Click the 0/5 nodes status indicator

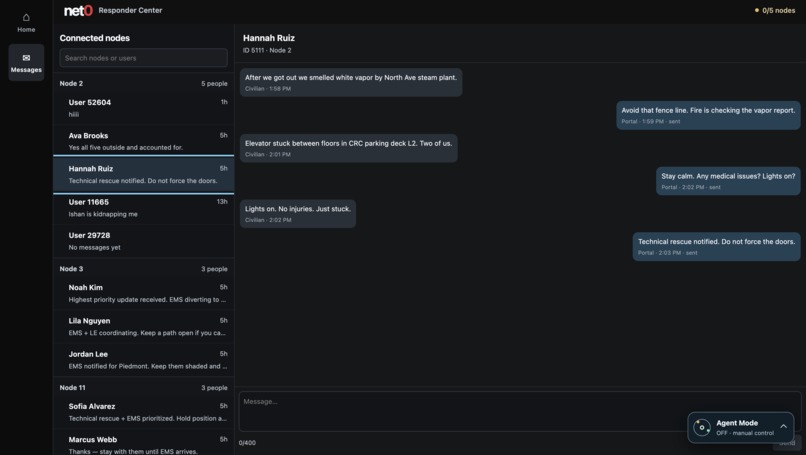775,10
